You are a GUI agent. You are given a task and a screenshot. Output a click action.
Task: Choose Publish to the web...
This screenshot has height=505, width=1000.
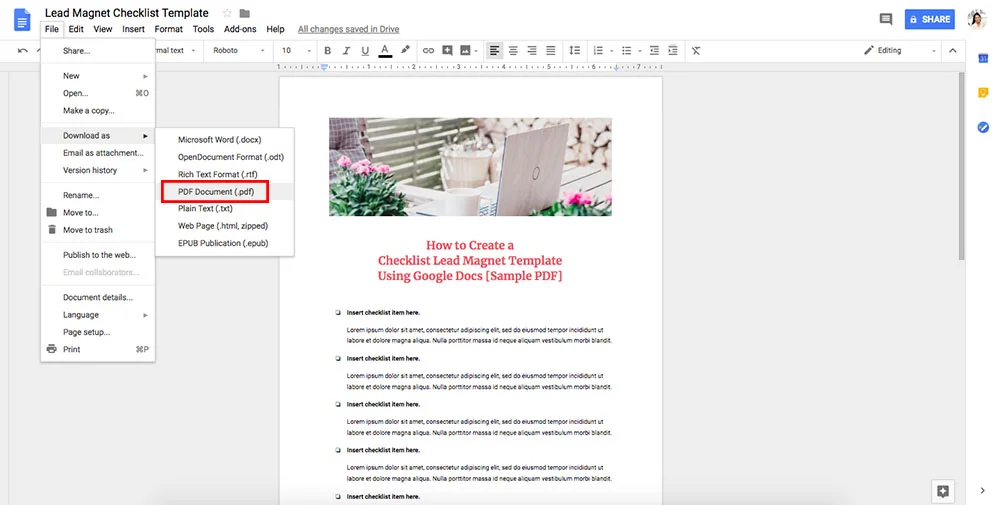click(98, 255)
